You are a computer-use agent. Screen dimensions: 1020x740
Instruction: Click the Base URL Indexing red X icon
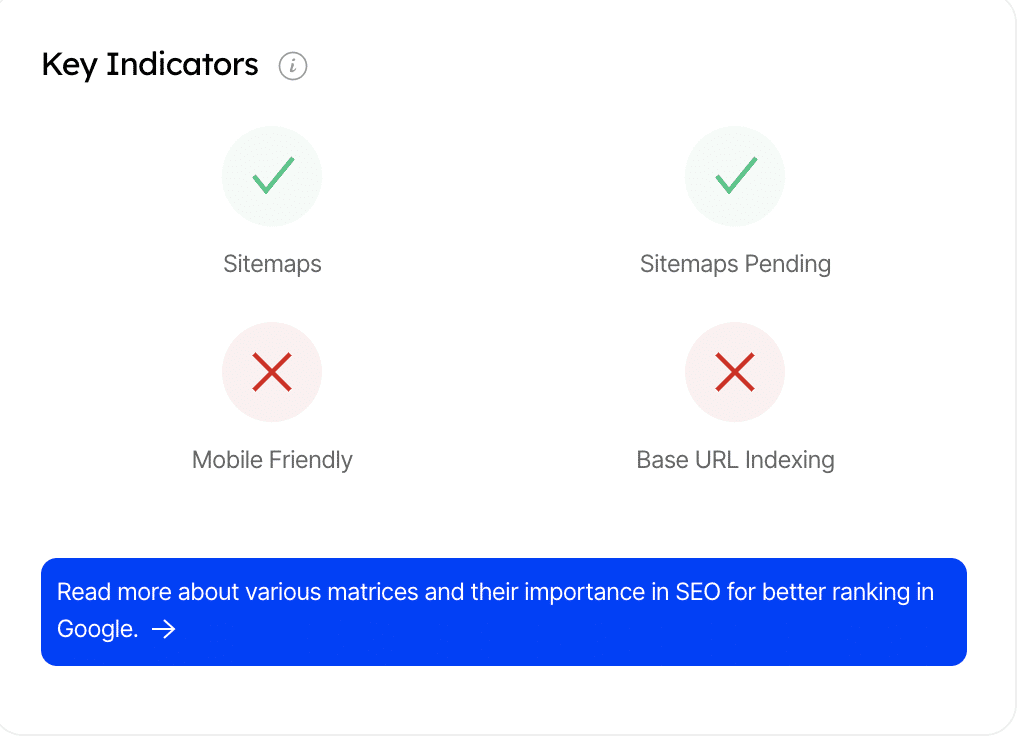pos(735,372)
